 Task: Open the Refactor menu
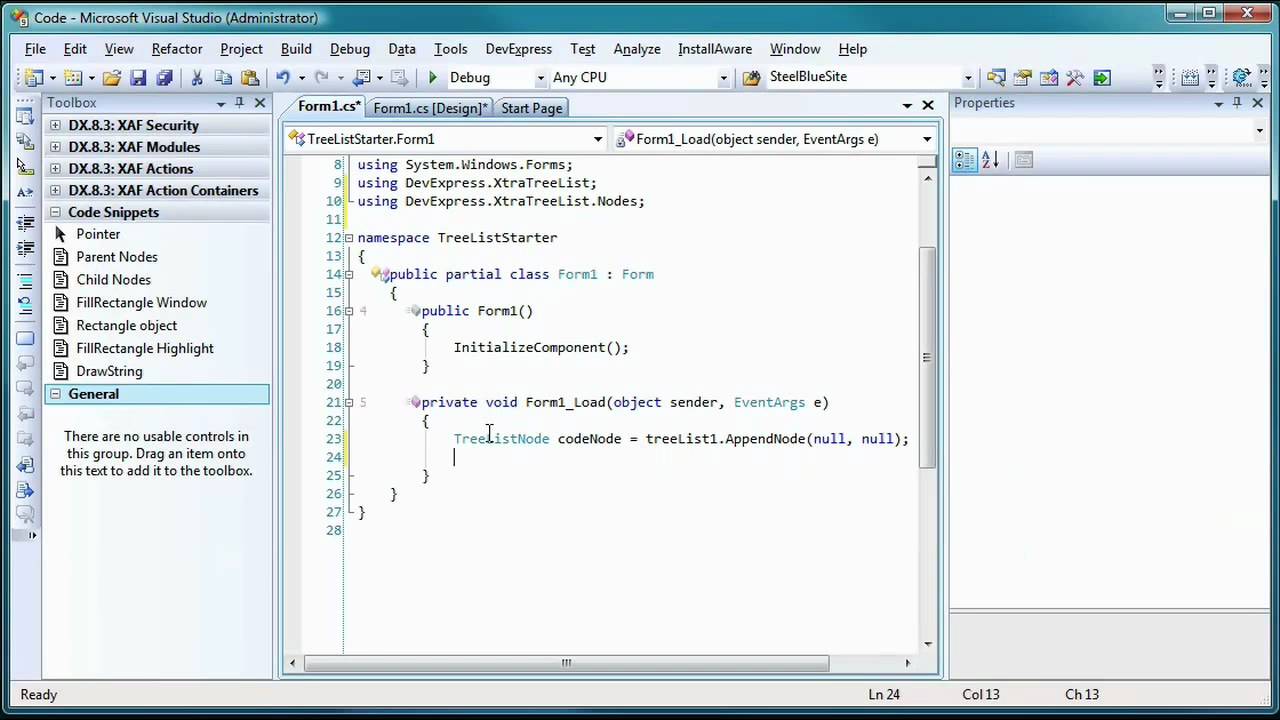(x=177, y=49)
